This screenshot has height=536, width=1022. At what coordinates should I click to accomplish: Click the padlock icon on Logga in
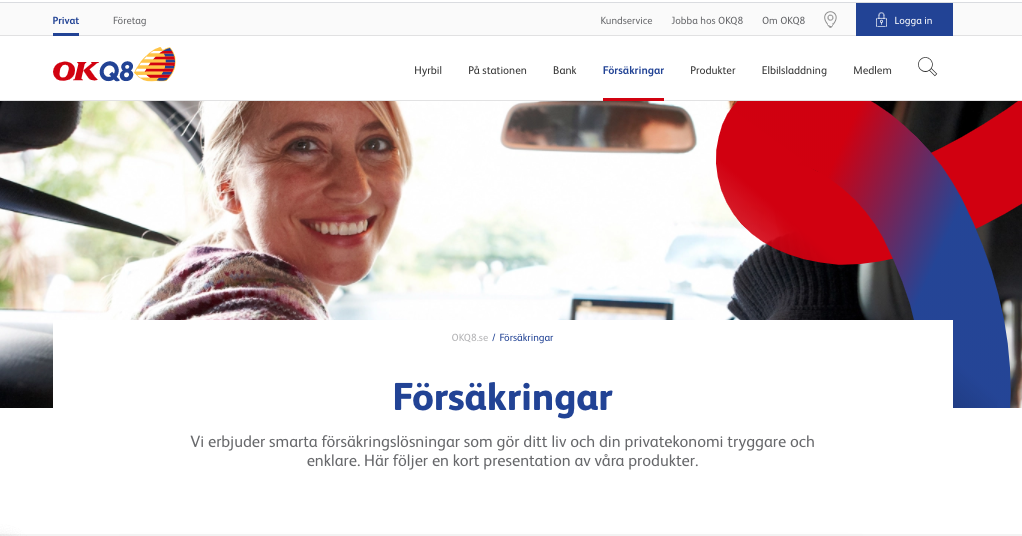[x=881, y=20]
